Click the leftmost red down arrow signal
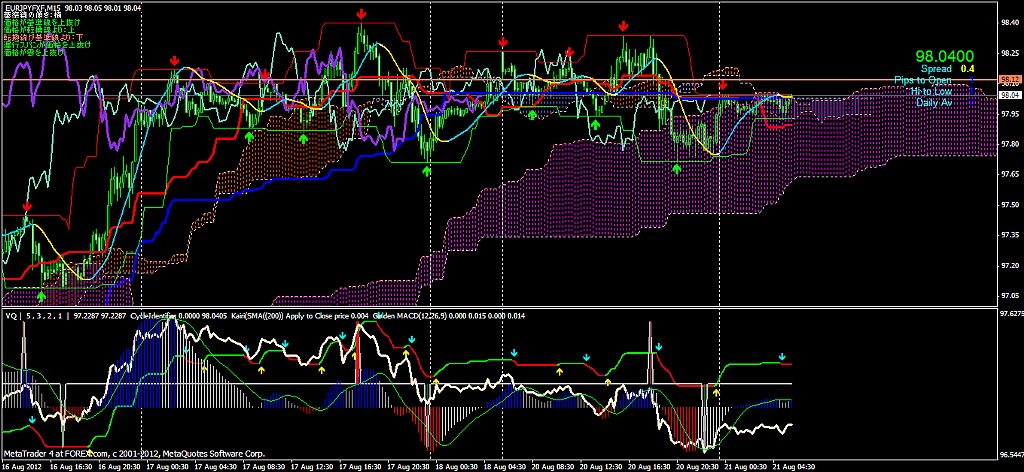Viewport: 1024px width, 472px height. (x=27, y=206)
